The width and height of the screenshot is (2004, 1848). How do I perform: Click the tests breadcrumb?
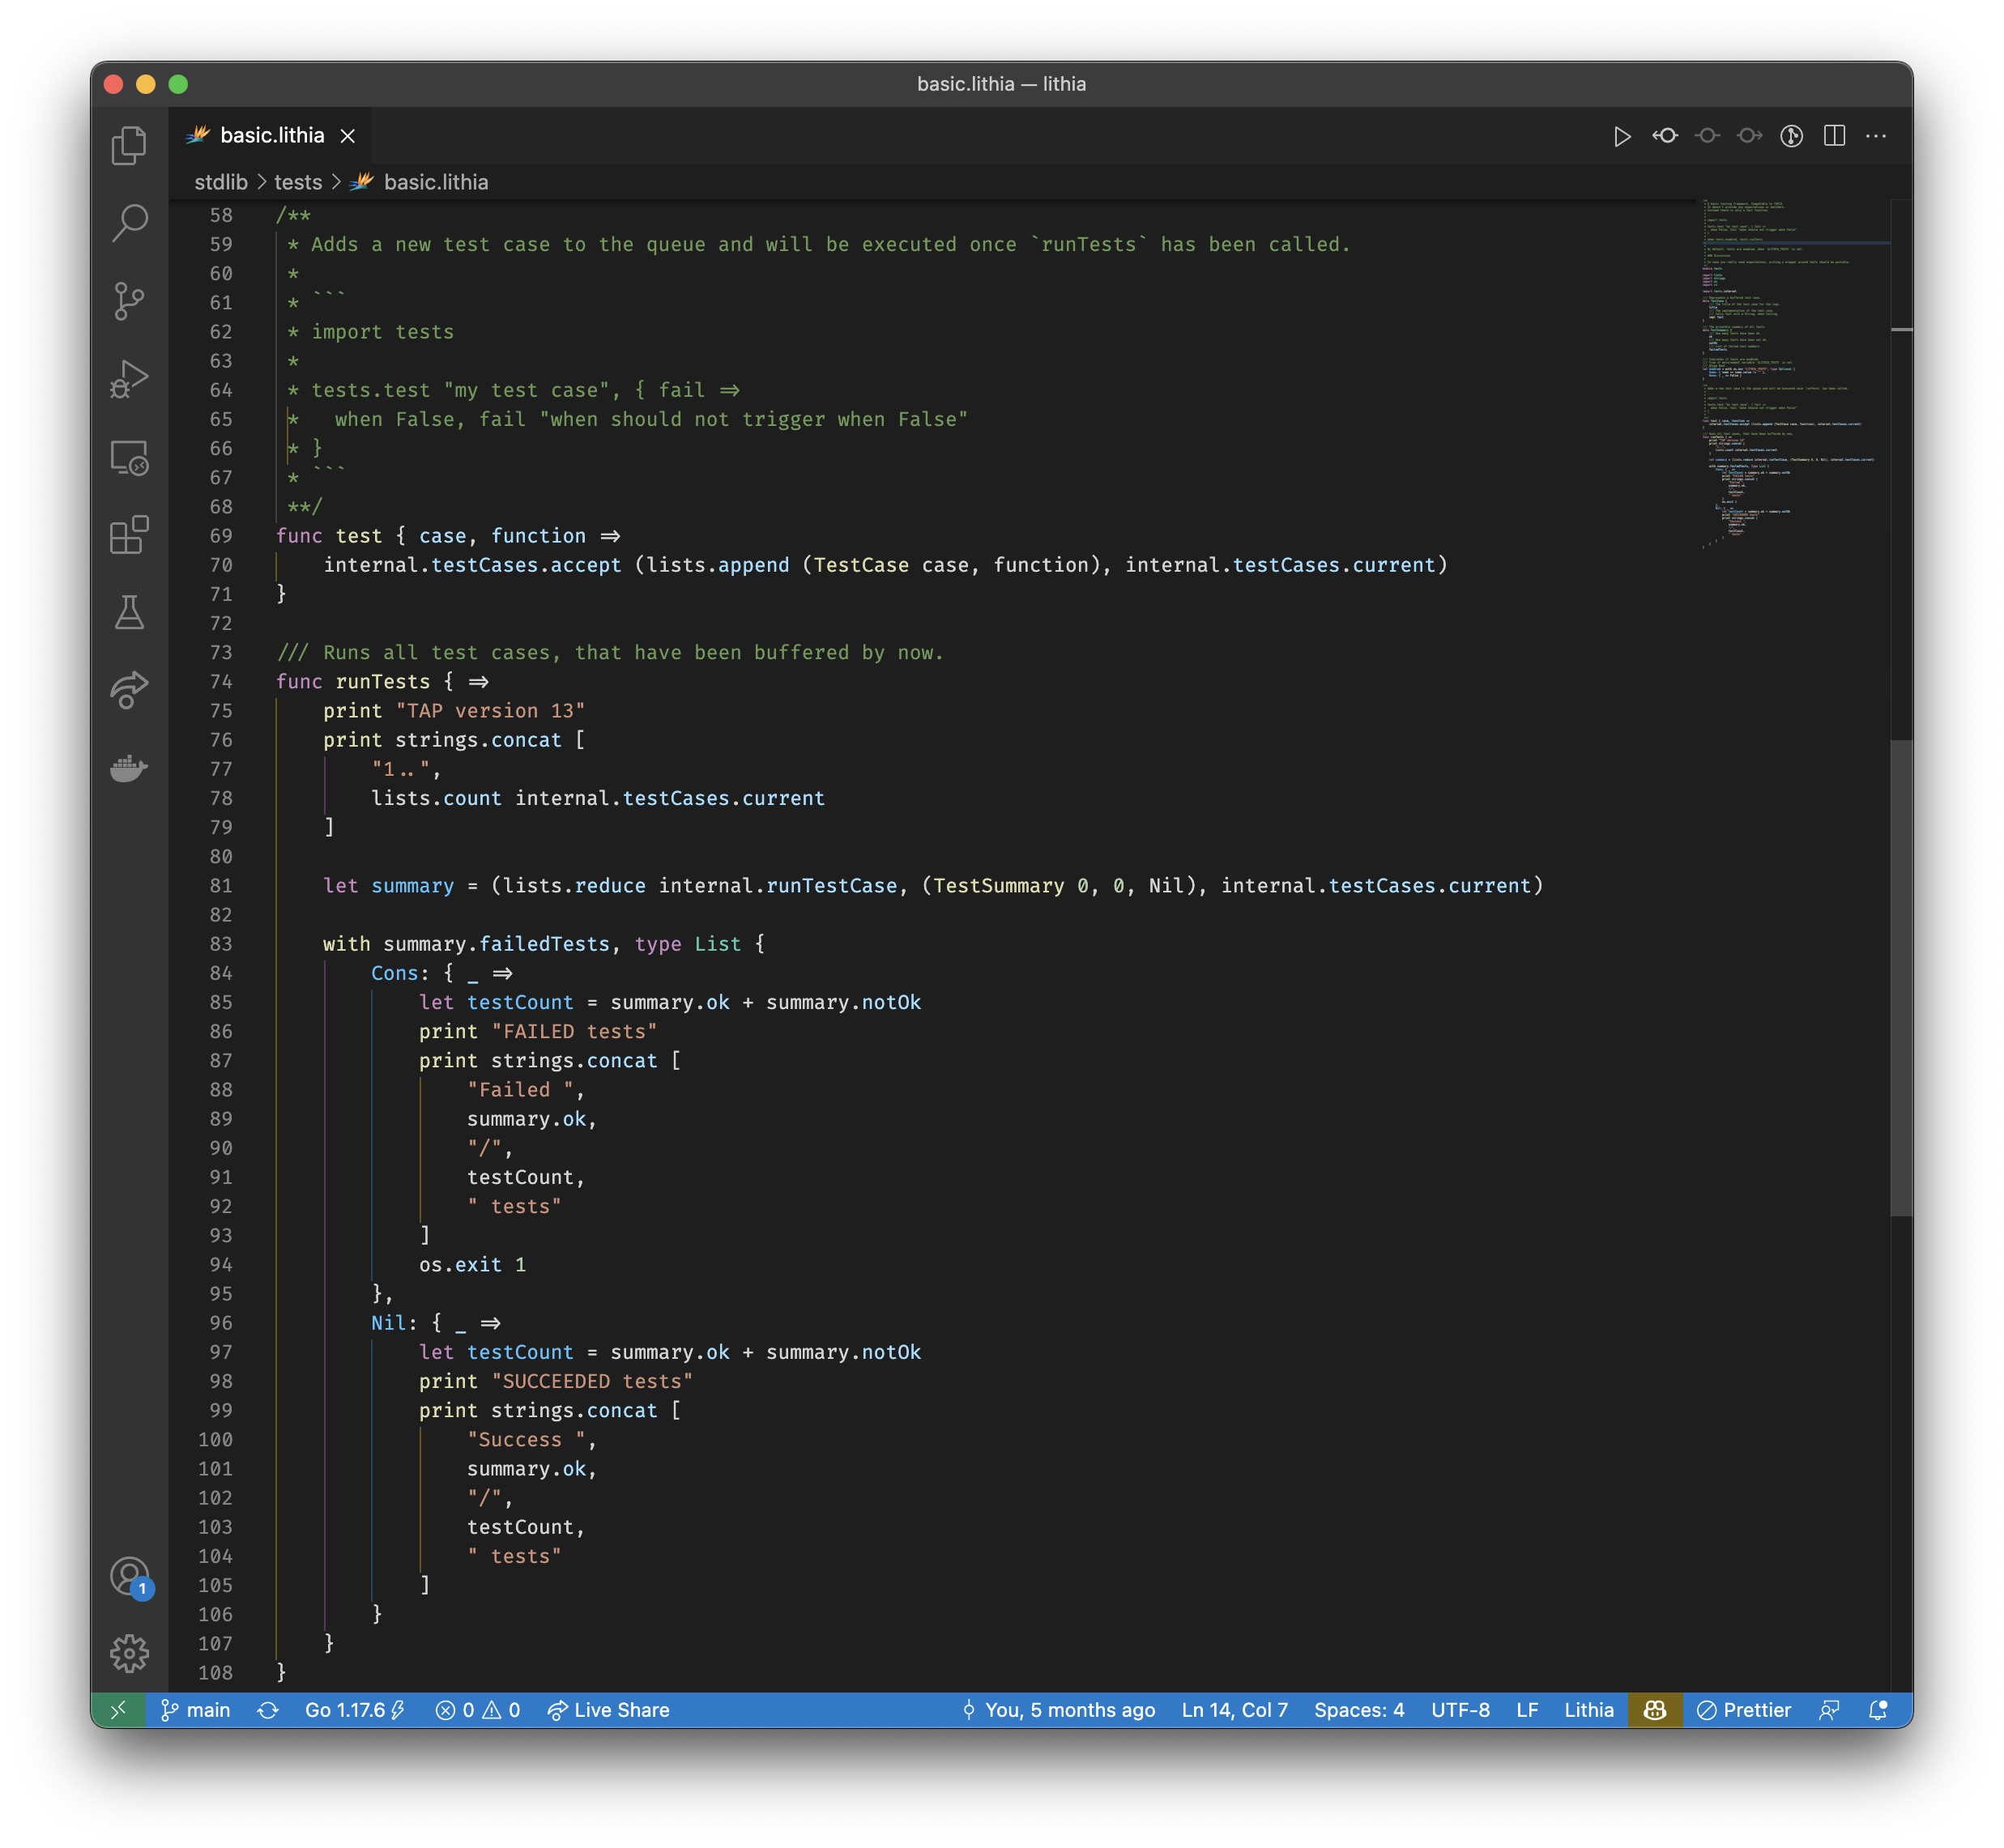298,182
